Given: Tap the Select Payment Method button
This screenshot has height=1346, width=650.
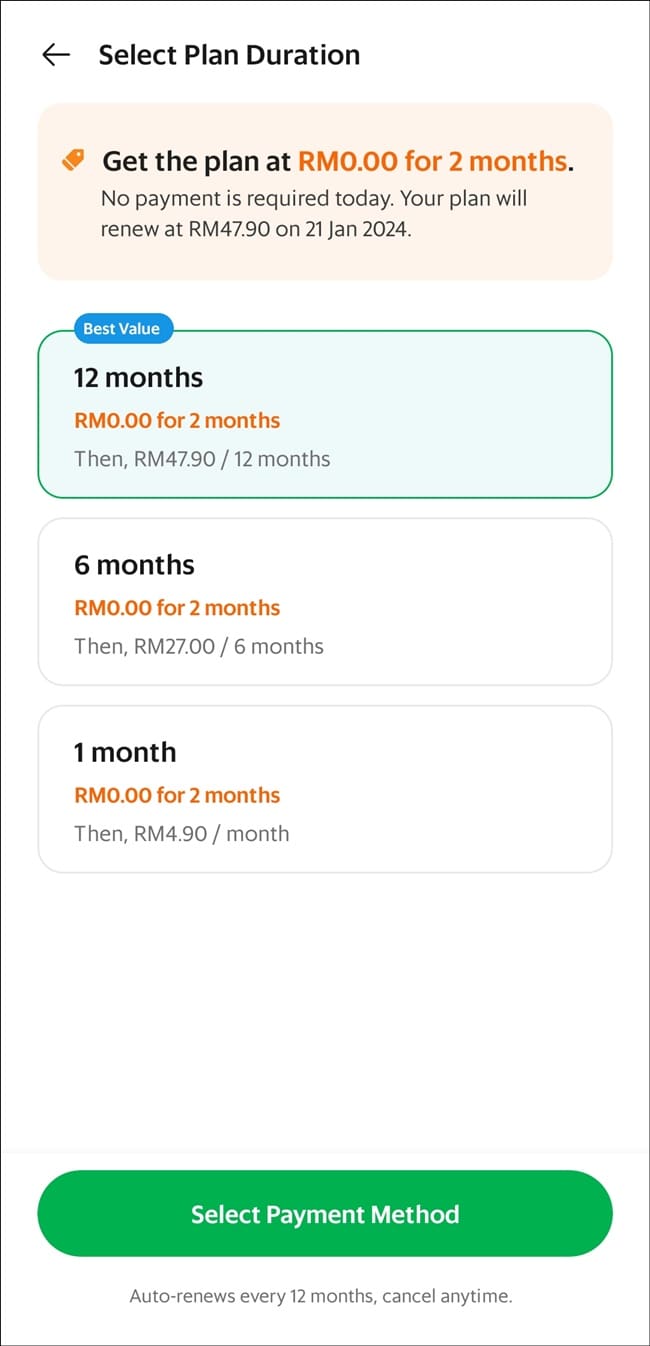Looking at the screenshot, I should pyautogui.click(x=324, y=1213).
